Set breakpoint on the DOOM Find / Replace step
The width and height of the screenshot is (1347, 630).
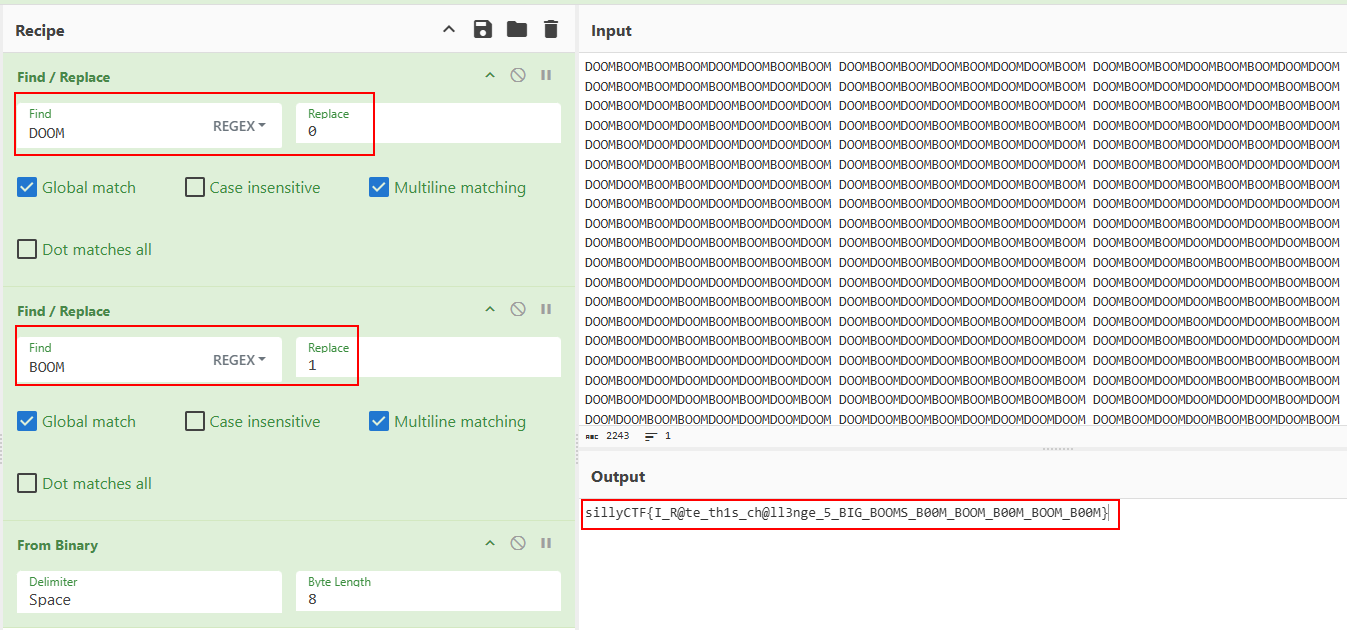(546, 75)
